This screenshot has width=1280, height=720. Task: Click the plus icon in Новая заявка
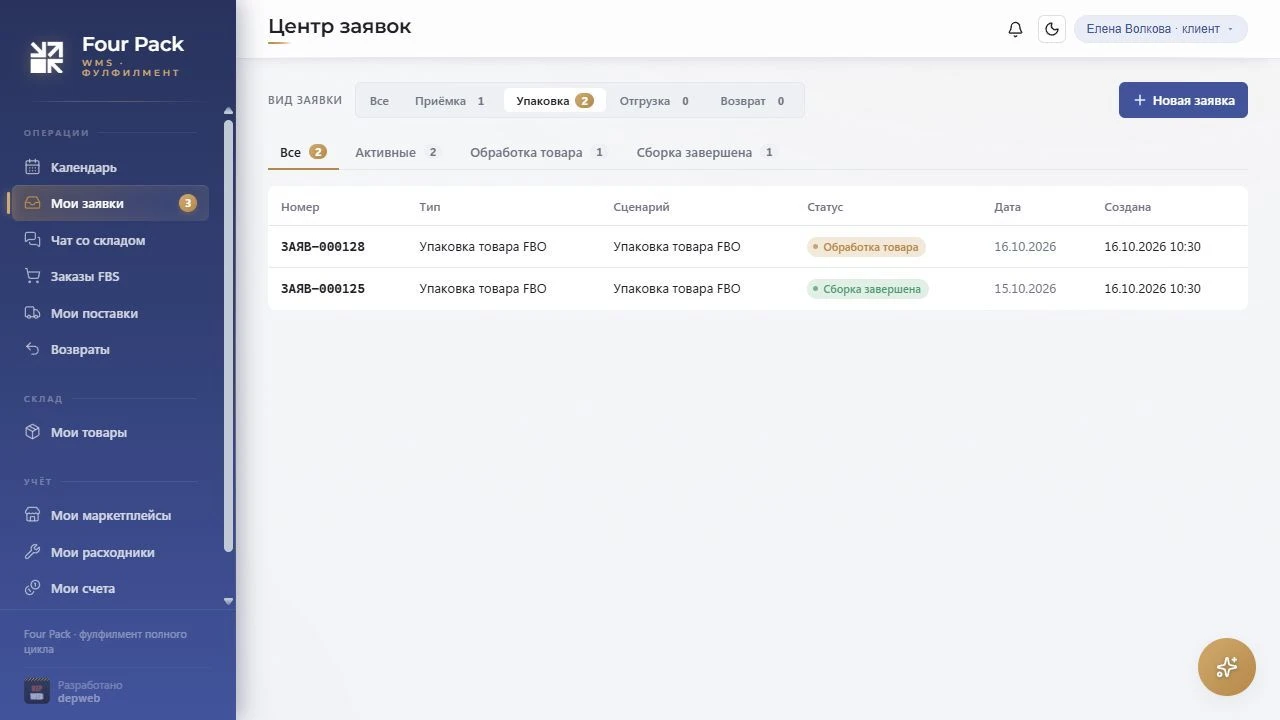coord(1139,100)
